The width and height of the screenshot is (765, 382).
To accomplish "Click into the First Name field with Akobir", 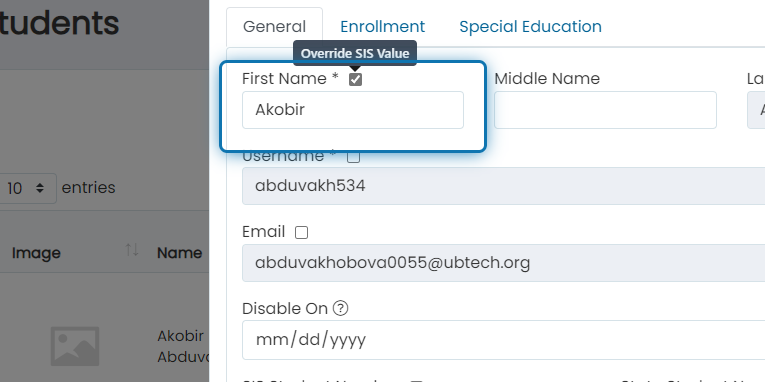I will coord(353,110).
